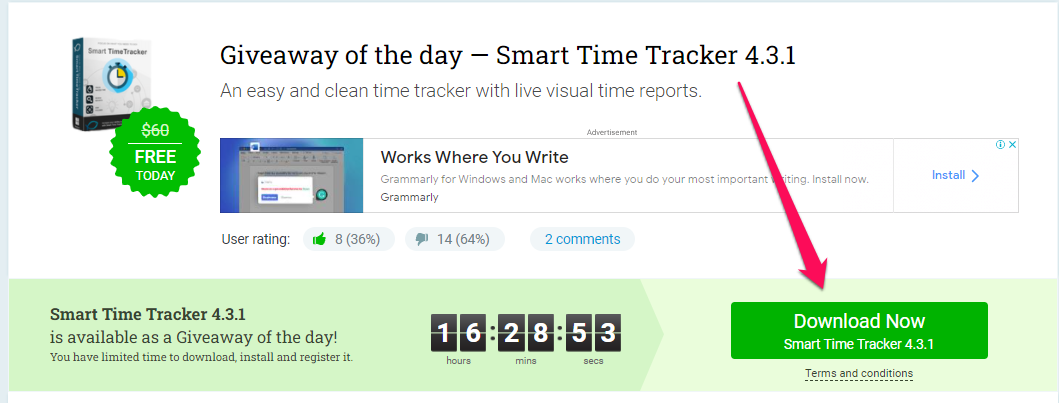Image resolution: width=1059 pixels, height=403 pixels.
Task: Click the Grammarly advertiser name
Action: [409, 198]
